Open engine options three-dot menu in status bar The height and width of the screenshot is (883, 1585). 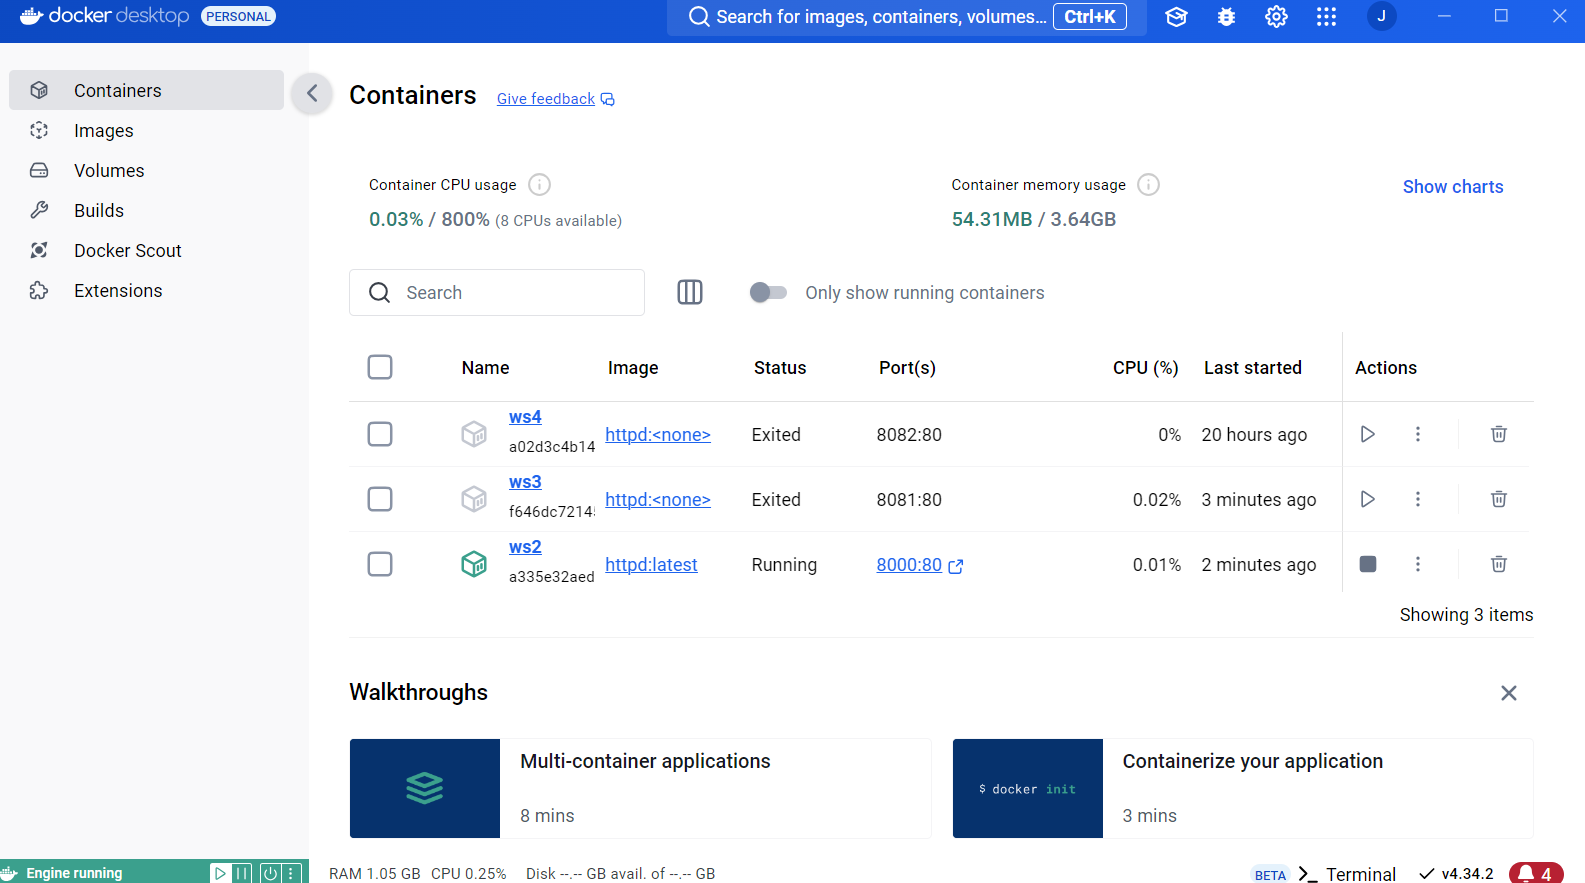pyautogui.click(x=291, y=873)
